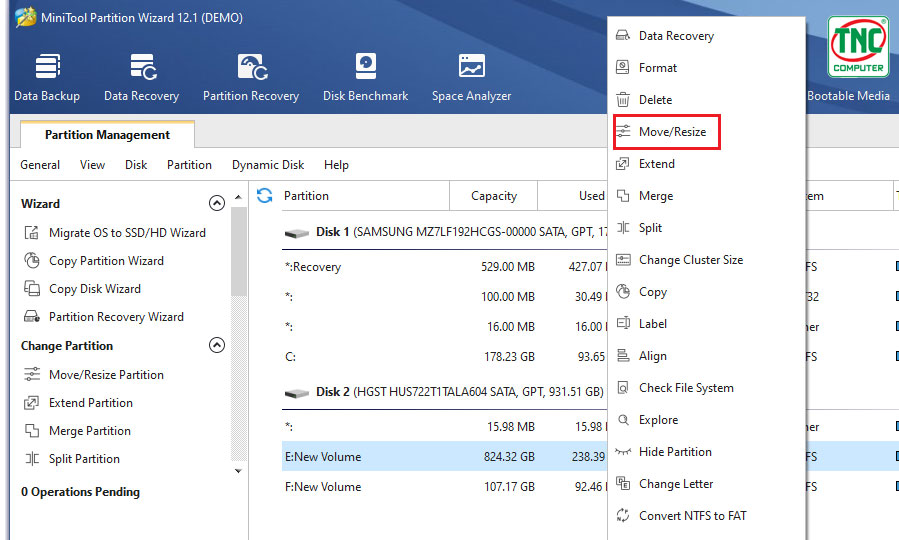Open the Help menu
899x540 pixels.
336,165
